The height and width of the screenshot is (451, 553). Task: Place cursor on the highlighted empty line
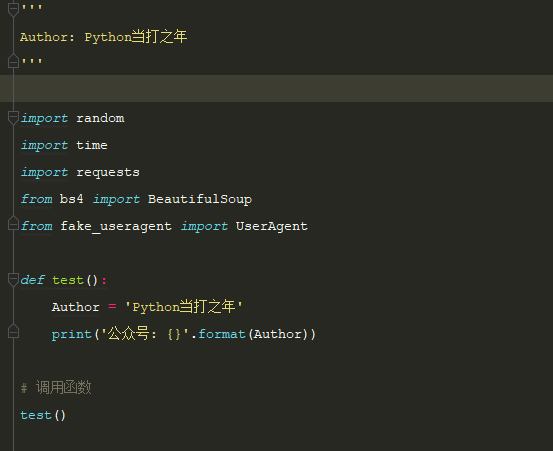tap(276, 88)
